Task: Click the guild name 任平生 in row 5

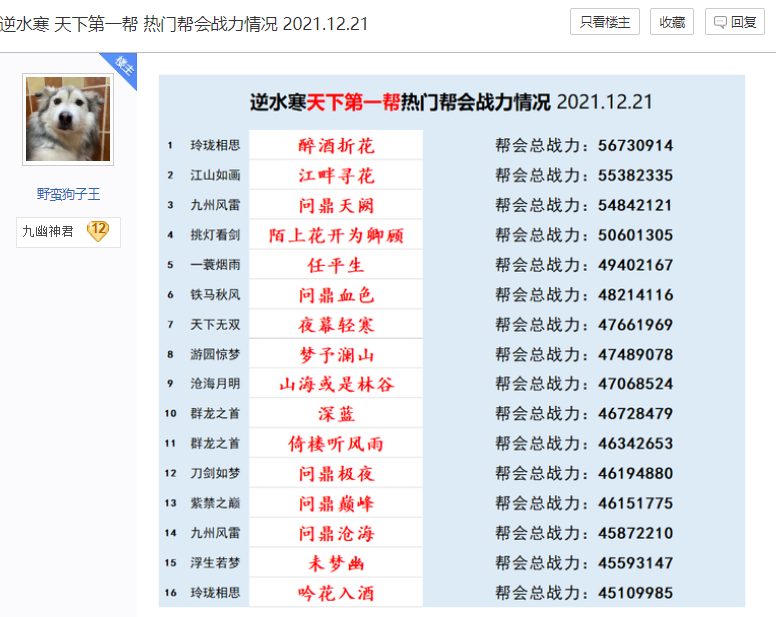Action: point(336,266)
